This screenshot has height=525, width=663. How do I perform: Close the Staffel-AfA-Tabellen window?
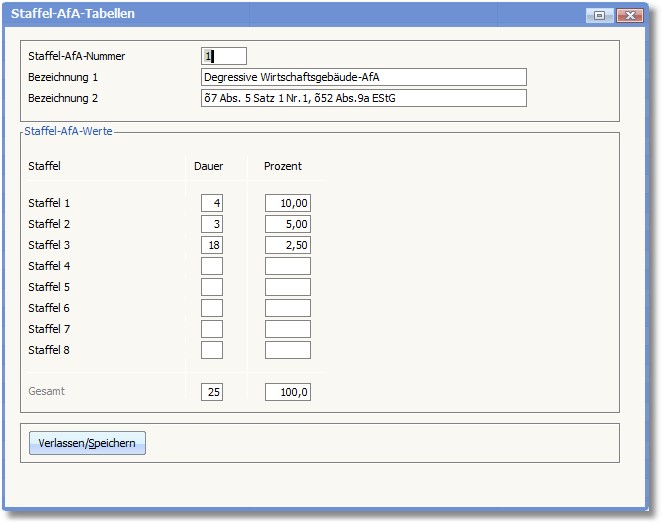(x=628, y=15)
